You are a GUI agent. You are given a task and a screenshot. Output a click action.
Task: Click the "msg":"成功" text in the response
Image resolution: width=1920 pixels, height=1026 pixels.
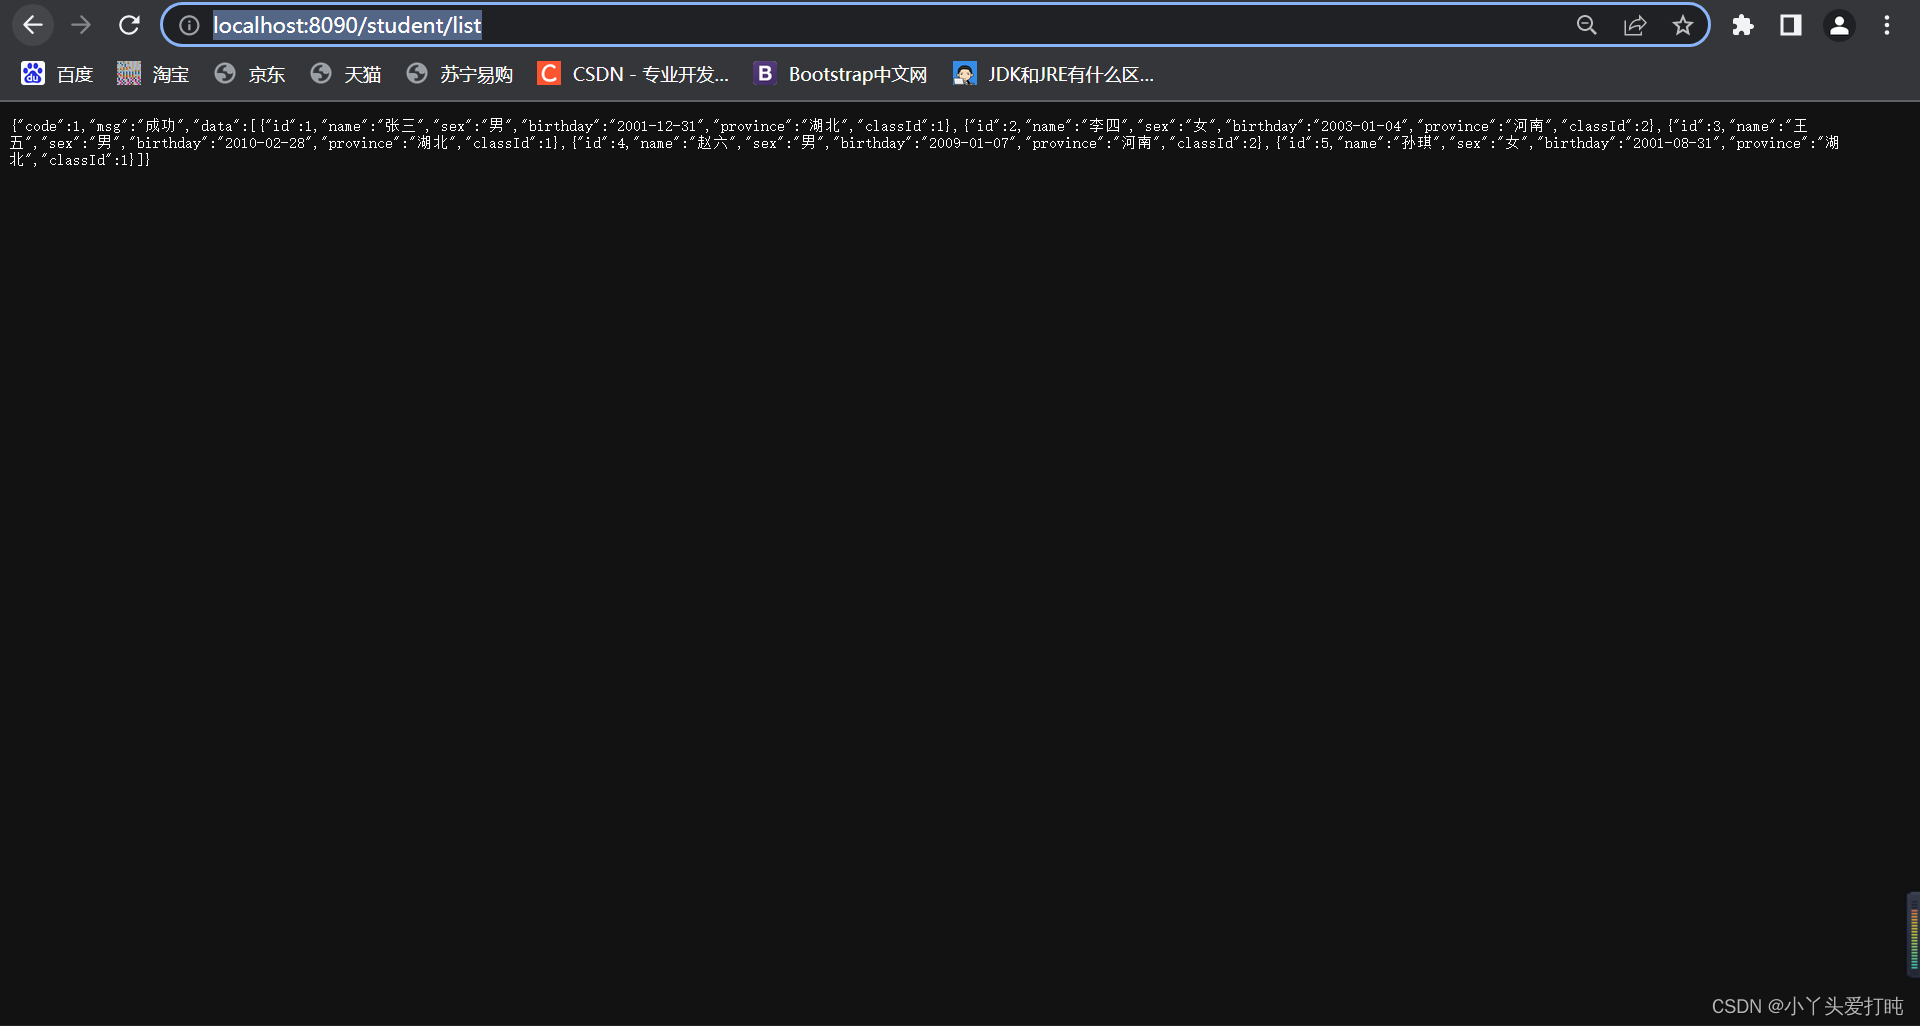[137, 126]
